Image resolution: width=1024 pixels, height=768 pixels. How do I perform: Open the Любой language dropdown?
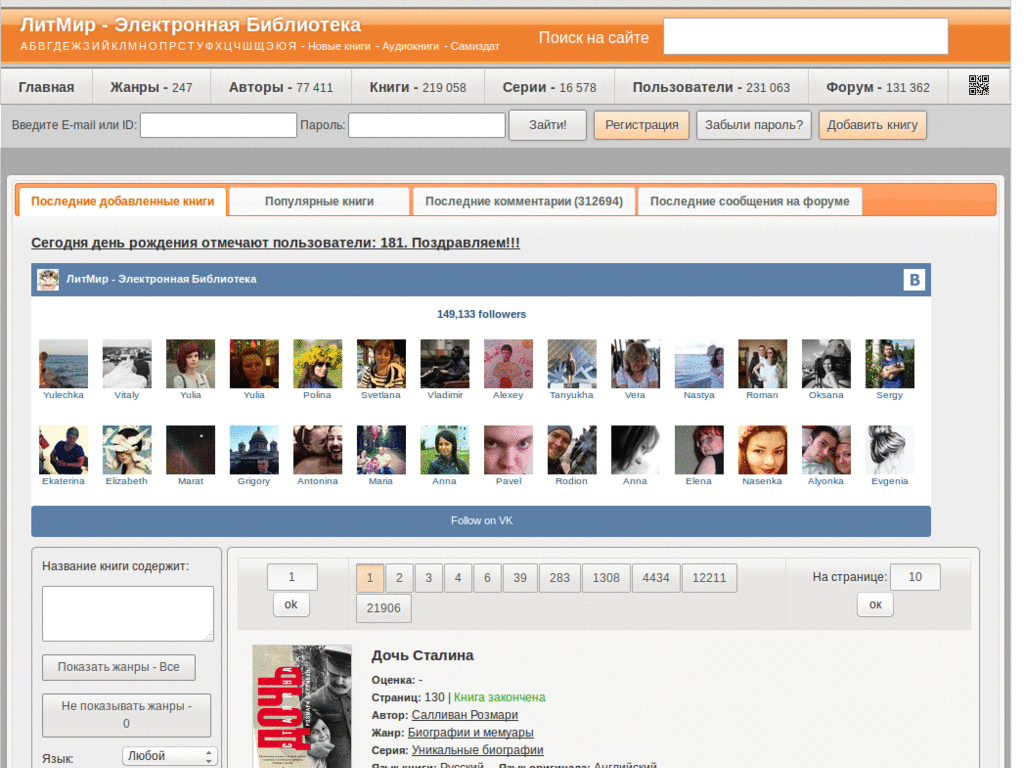tap(169, 756)
